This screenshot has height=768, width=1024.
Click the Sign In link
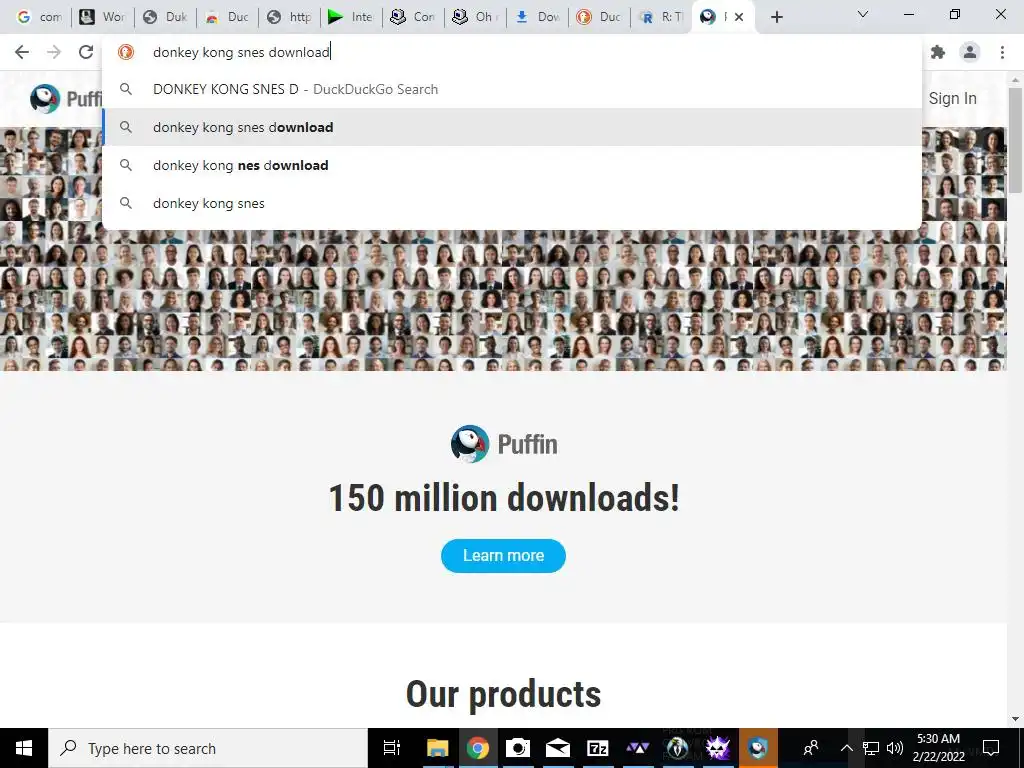(x=952, y=99)
